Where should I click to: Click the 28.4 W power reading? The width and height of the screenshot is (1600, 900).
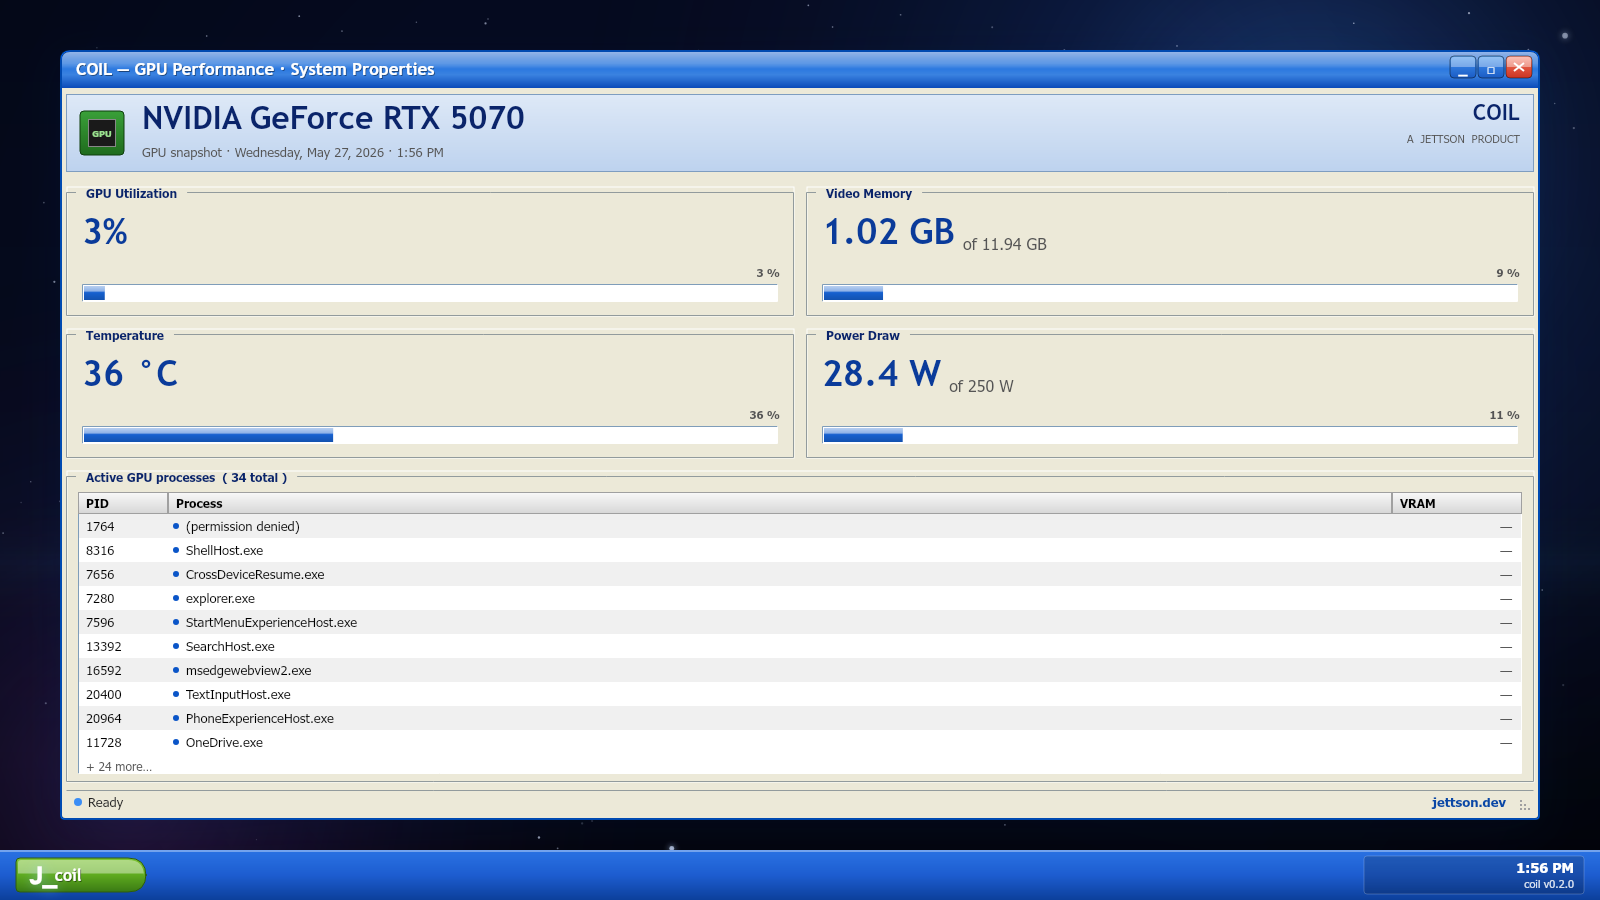(882, 374)
